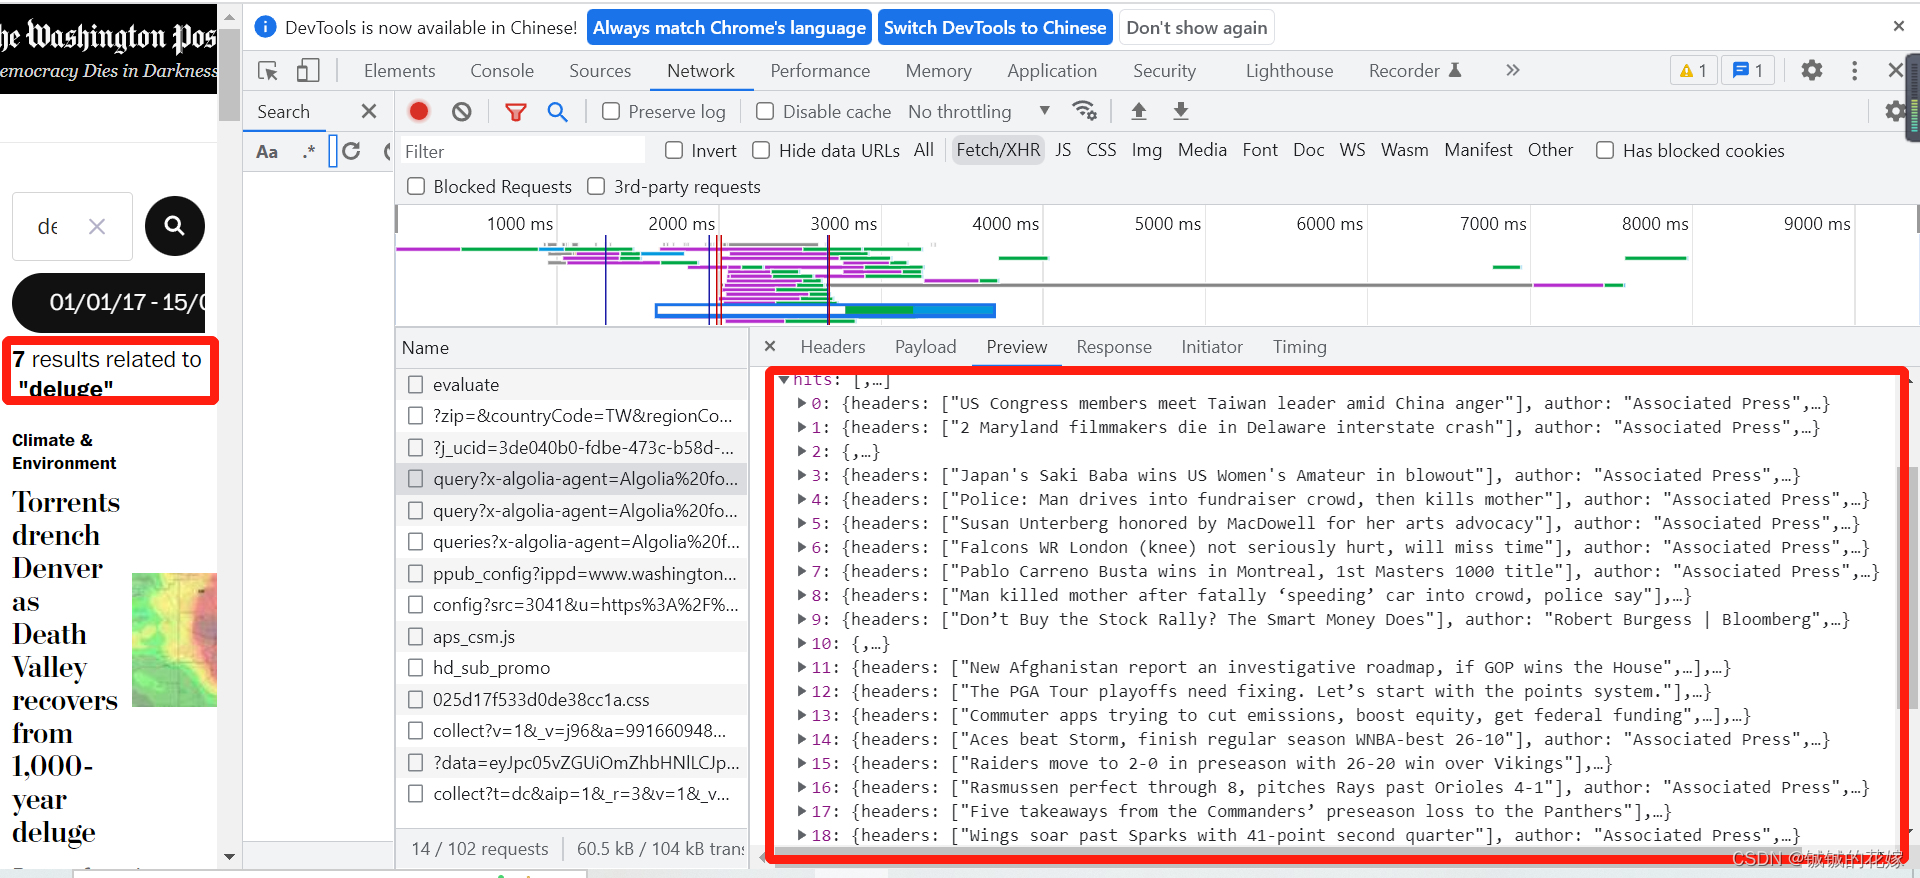This screenshot has height=878, width=1920.
Task: Select the All filter type
Action: pyautogui.click(x=924, y=150)
